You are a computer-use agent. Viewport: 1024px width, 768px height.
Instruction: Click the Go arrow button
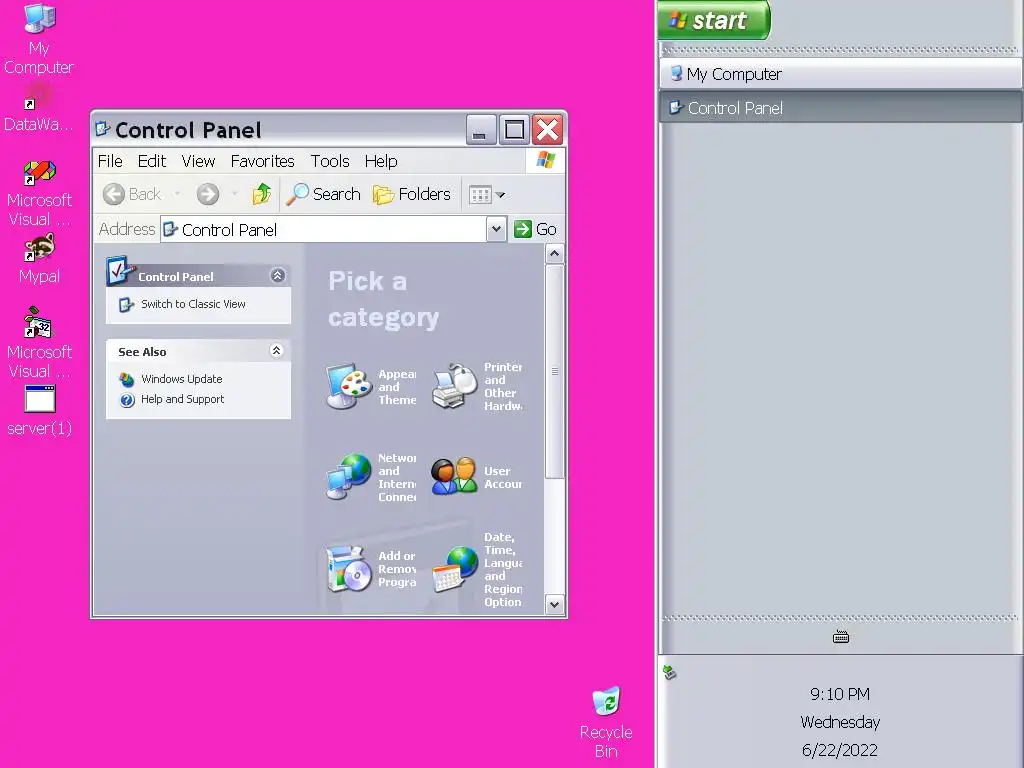[x=535, y=229]
